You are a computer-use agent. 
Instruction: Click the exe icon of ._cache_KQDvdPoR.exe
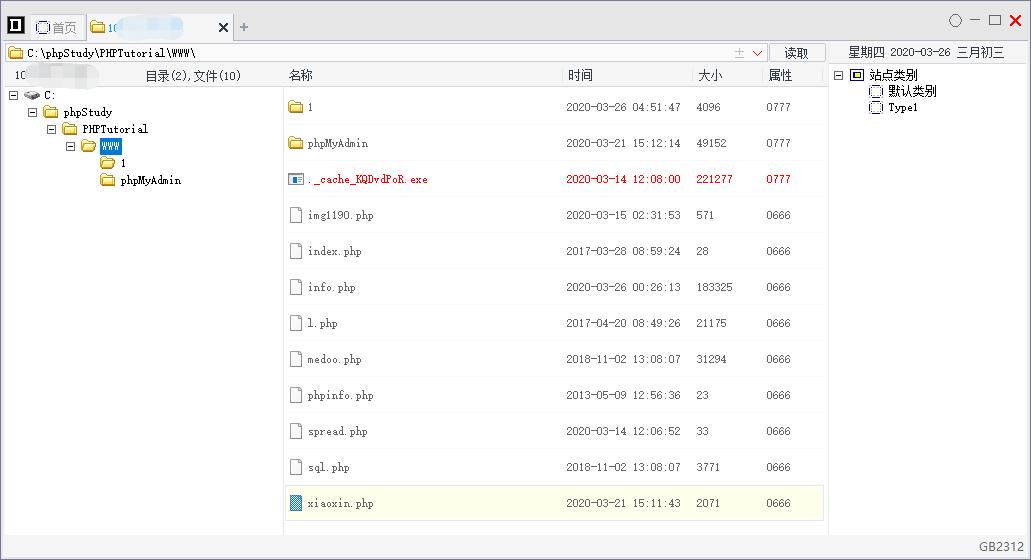point(296,179)
